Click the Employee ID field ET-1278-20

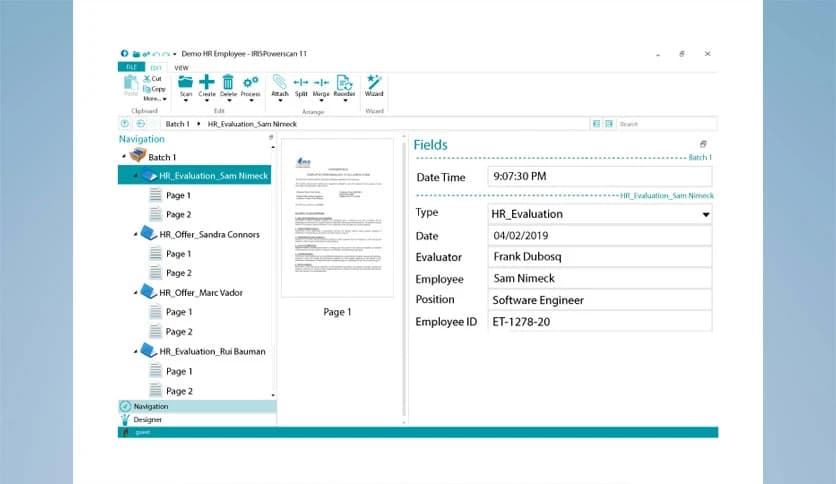(600, 321)
